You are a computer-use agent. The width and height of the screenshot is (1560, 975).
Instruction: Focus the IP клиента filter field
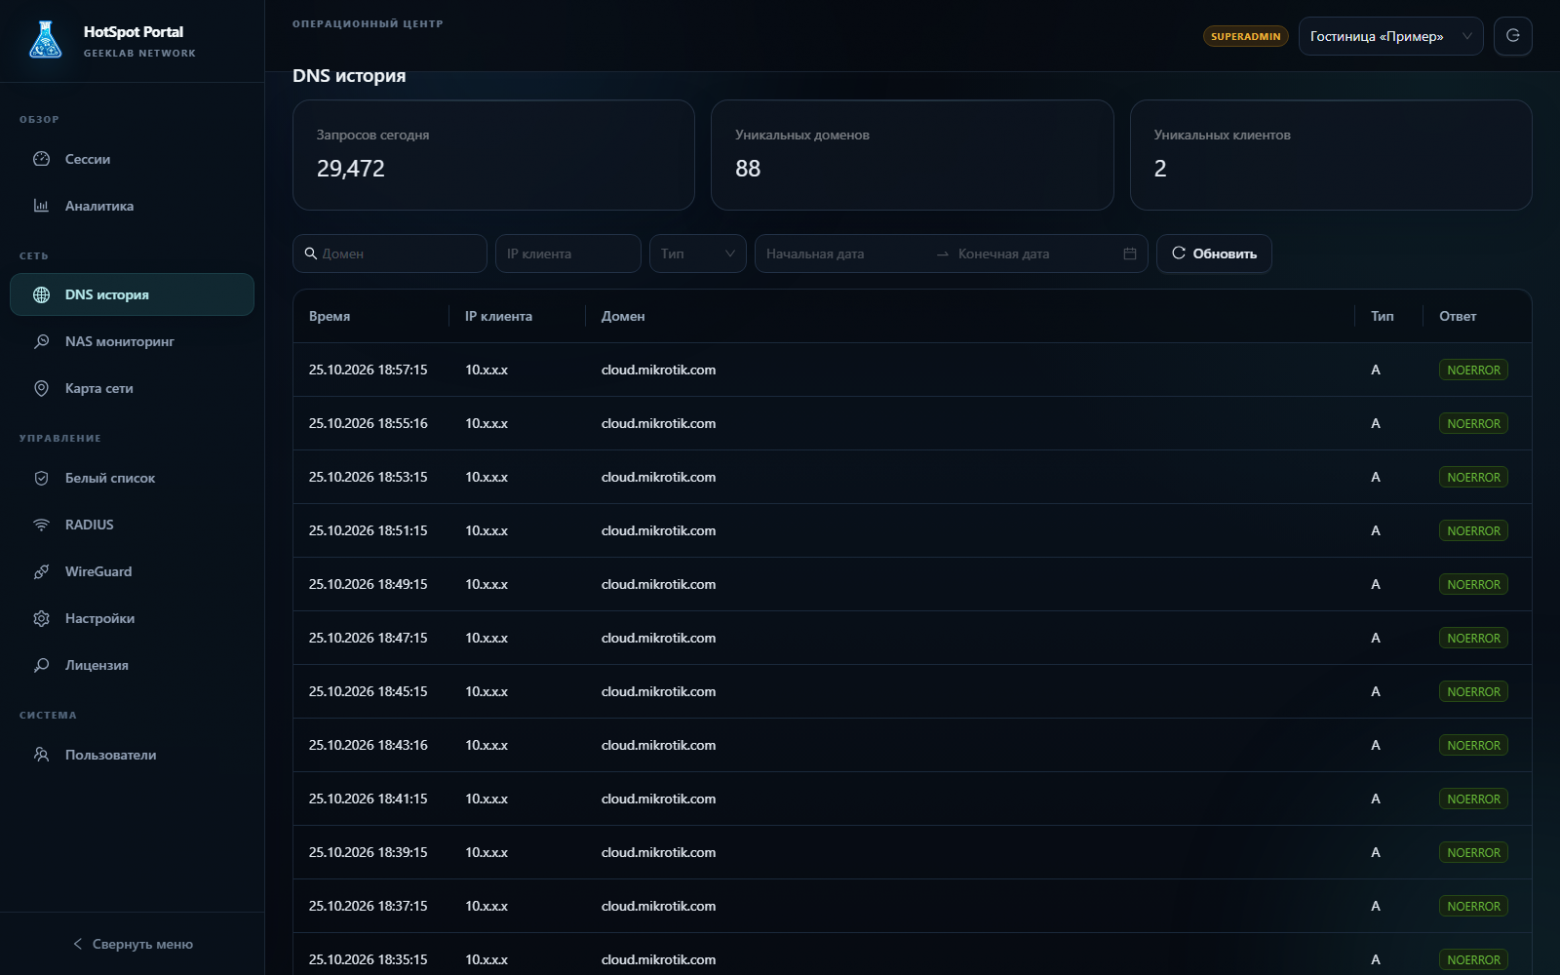(568, 254)
